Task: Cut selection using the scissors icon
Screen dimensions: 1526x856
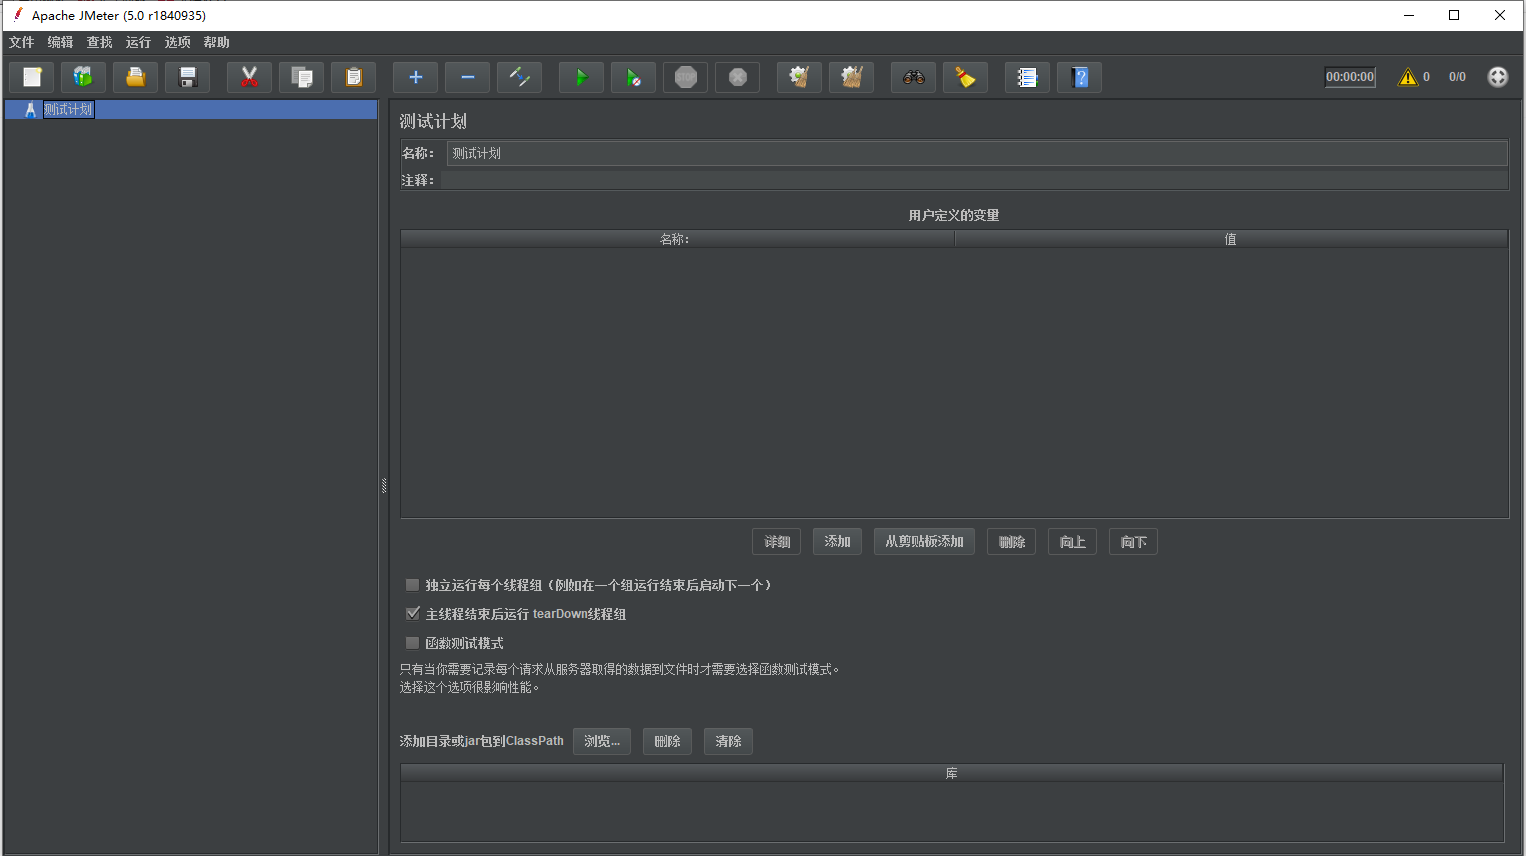Action: point(250,77)
